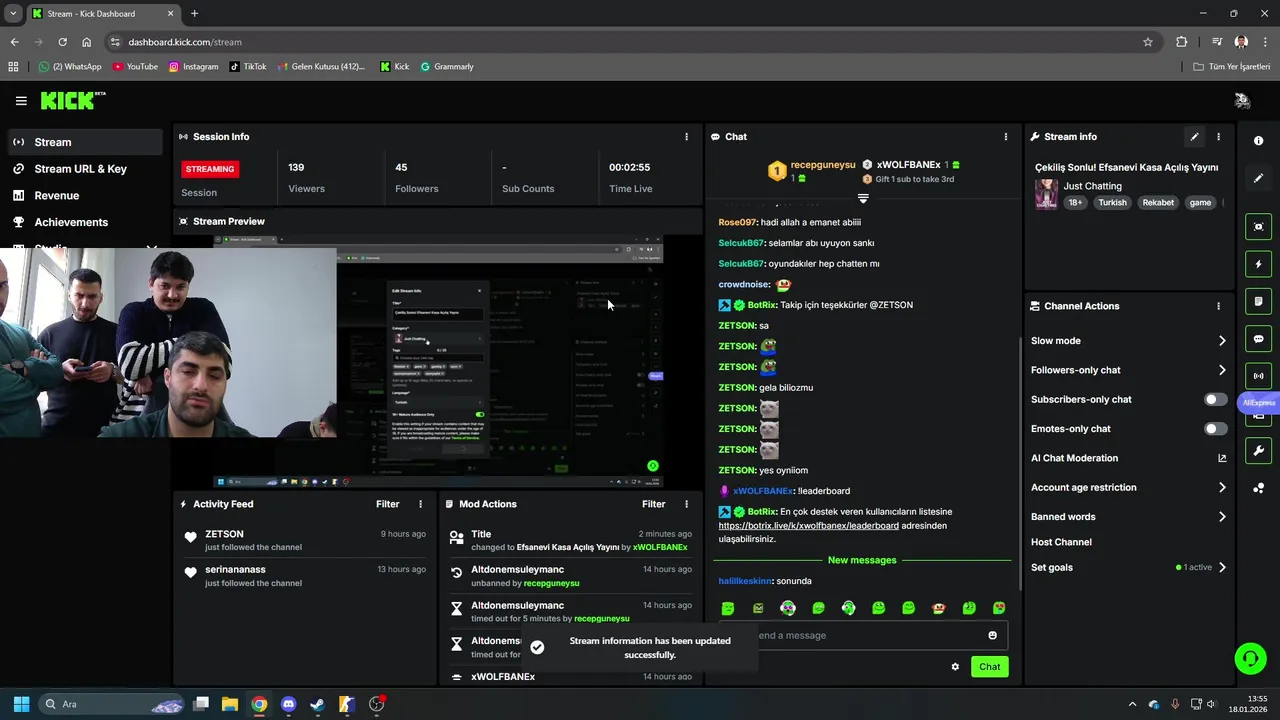Viewport: 1280px width, 720px height.
Task: Open the green support chat bubble
Action: click(x=1250, y=658)
